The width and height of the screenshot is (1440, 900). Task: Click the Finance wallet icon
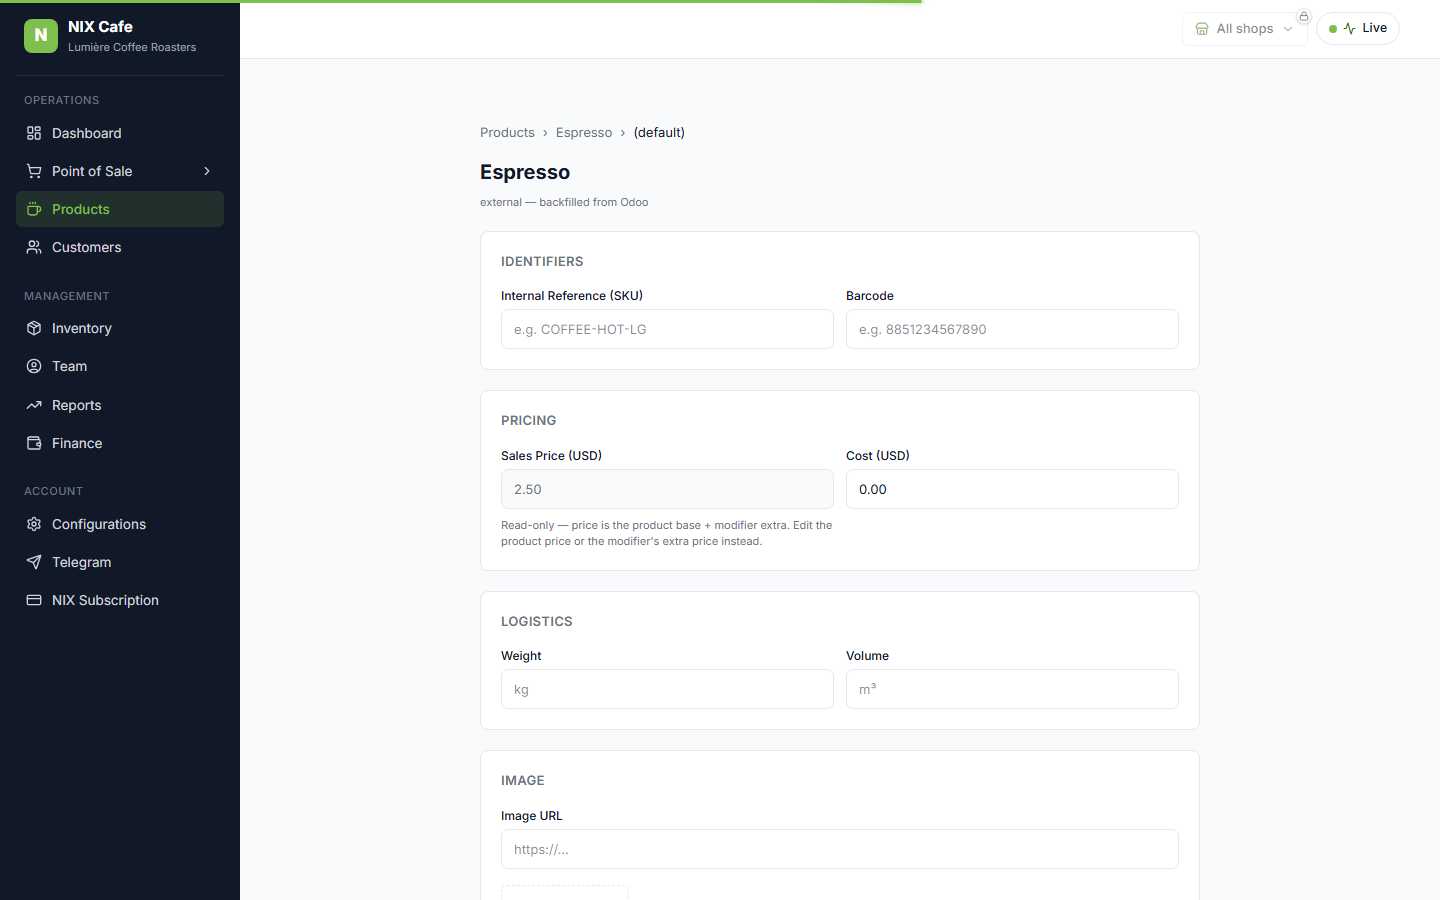pos(34,443)
